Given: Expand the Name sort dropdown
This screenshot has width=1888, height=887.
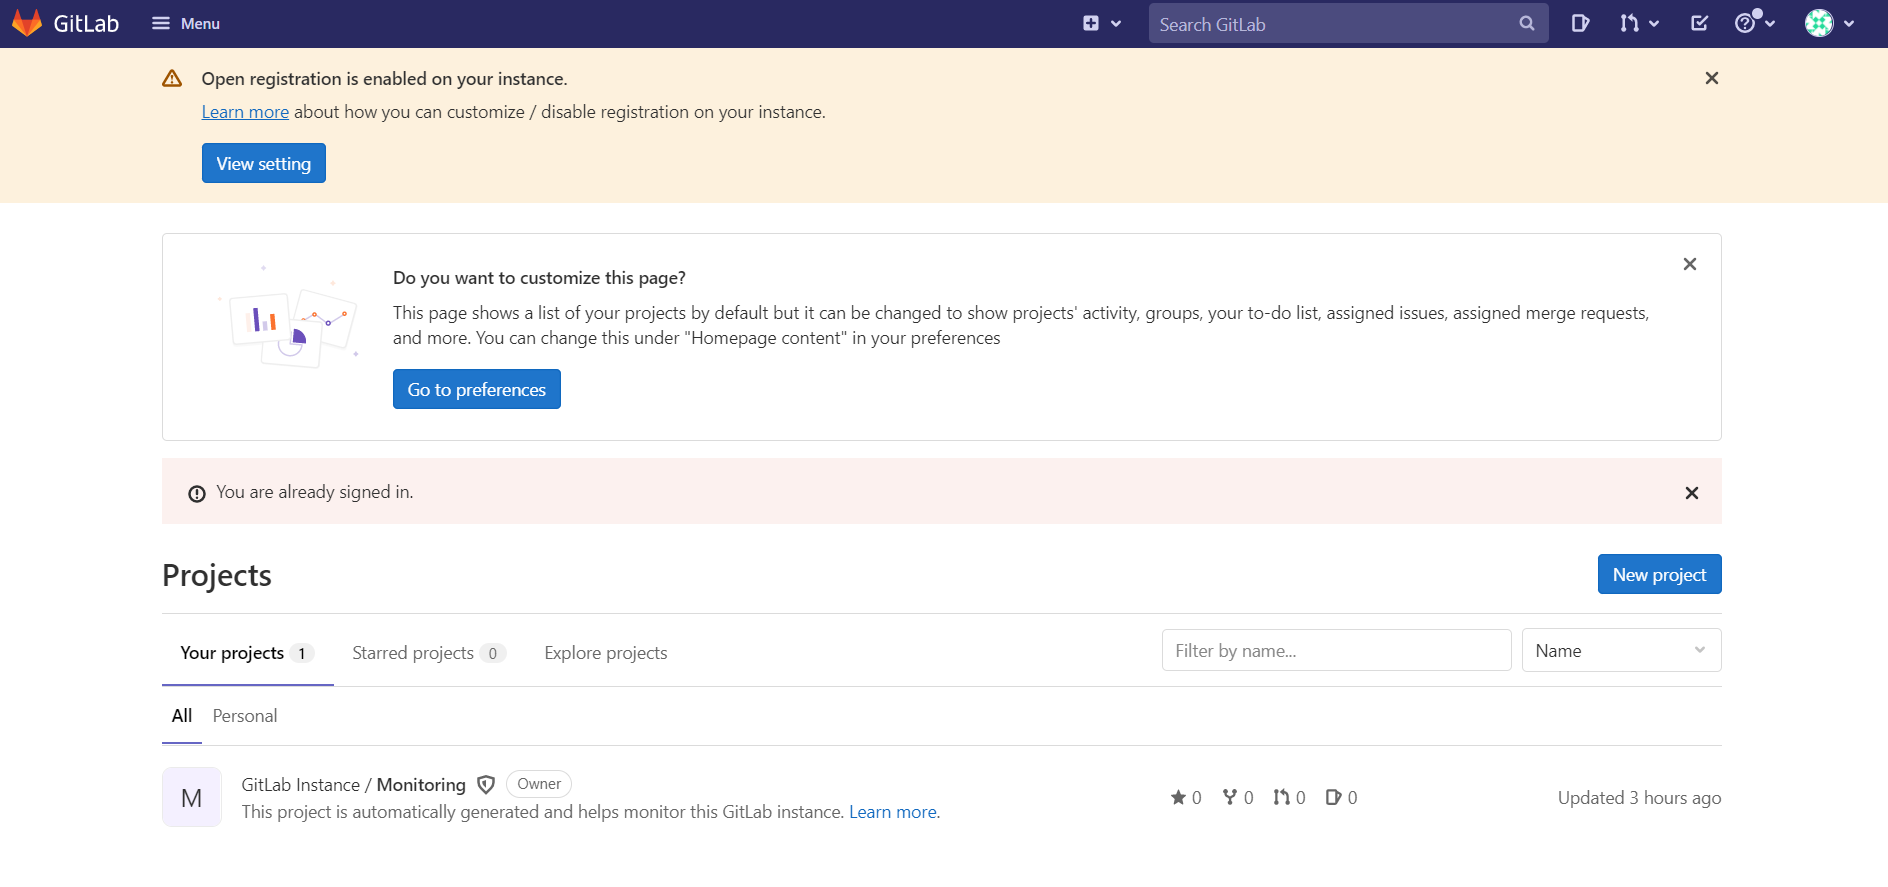Looking at the screenshot, I should (x=1620, y=651).
